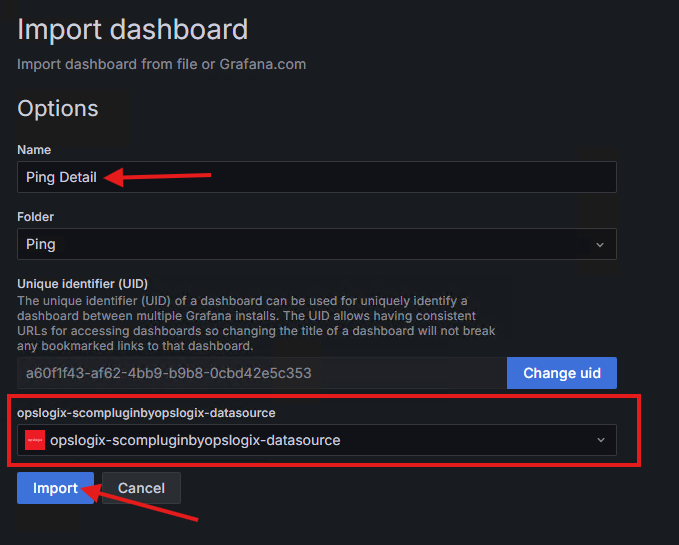The width and height of the screenshot is (679, 545).
Task: Click the Options section heading
Action: 58,108
